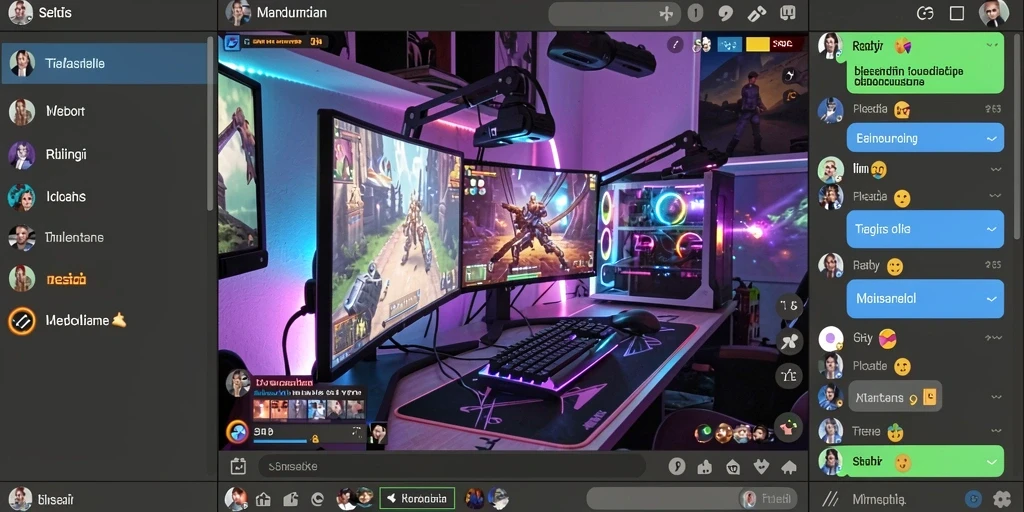Click the paired avatars right of Ronoobia
The height and width of the screenshot is (512, 1024).
click(487, 498)
